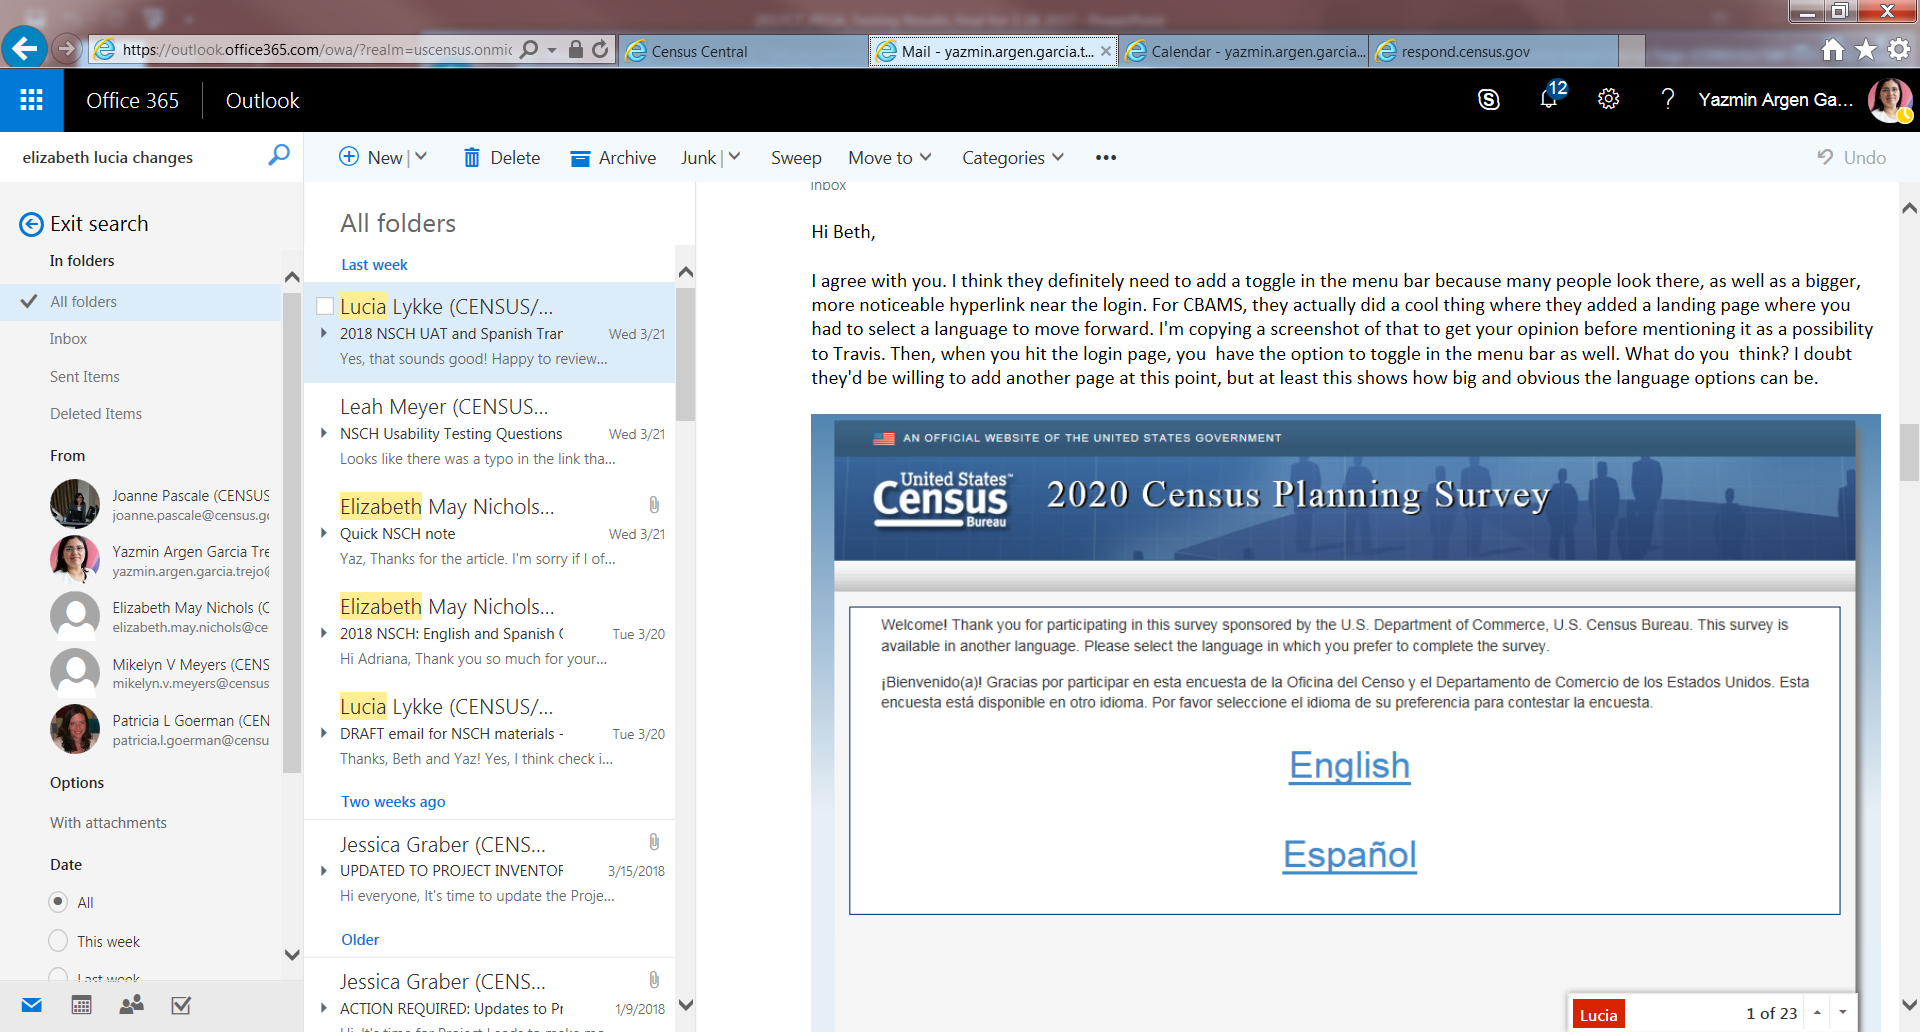1920x1032 pixels.
Task: Open the Help question mark
Action: pos(1667,99)
